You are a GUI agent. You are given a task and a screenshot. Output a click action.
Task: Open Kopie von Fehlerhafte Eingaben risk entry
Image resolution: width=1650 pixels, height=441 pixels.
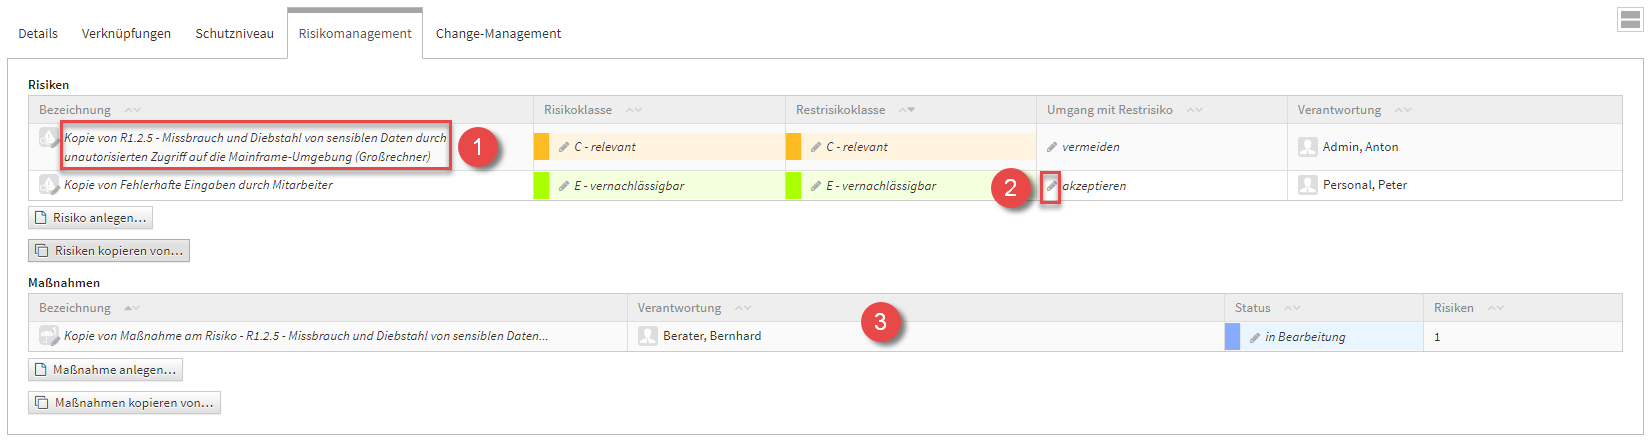coord(198,185)
